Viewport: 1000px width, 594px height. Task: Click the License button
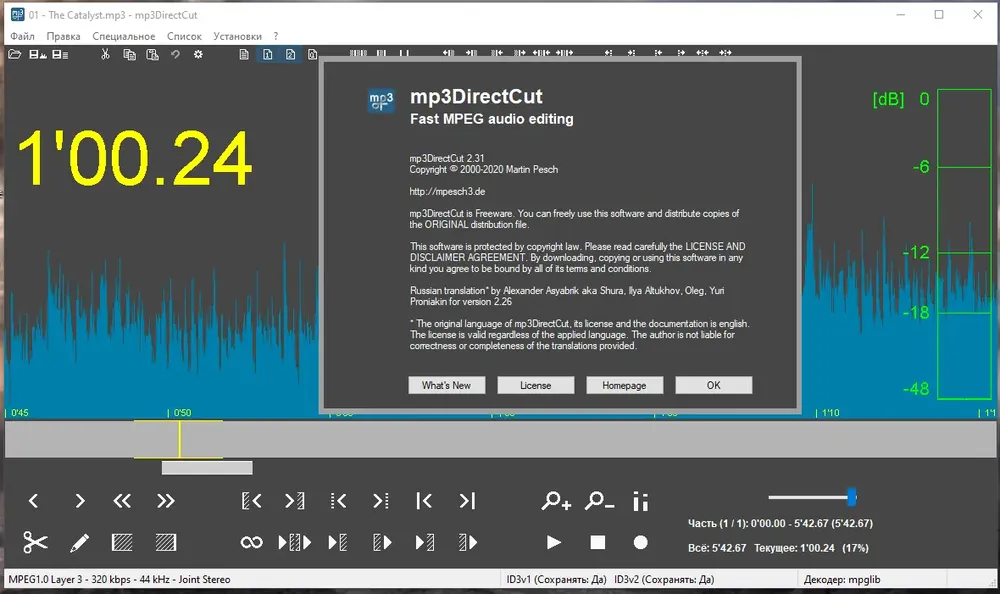click(536, 385)
